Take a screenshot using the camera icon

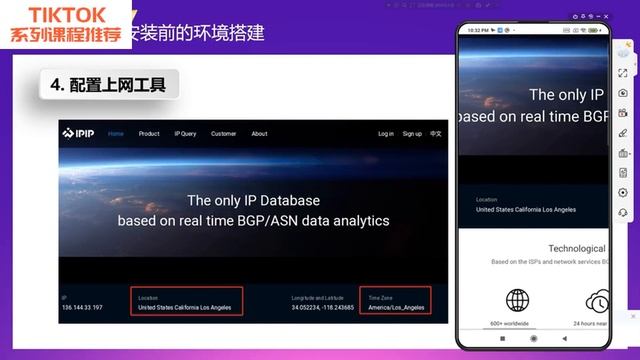pos(623,93)
